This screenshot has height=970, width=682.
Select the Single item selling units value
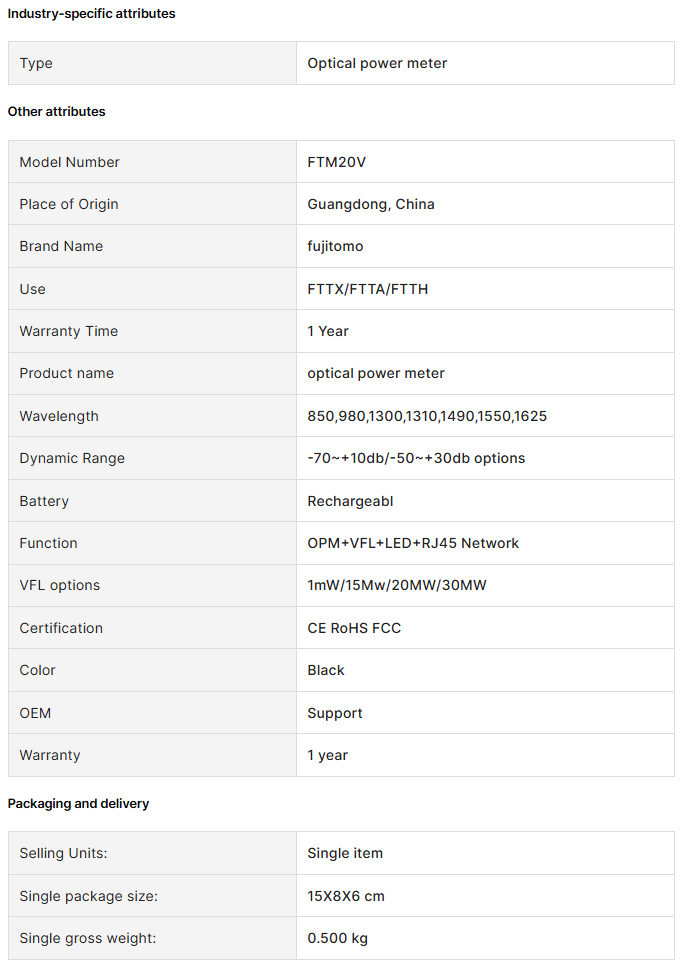345,853
